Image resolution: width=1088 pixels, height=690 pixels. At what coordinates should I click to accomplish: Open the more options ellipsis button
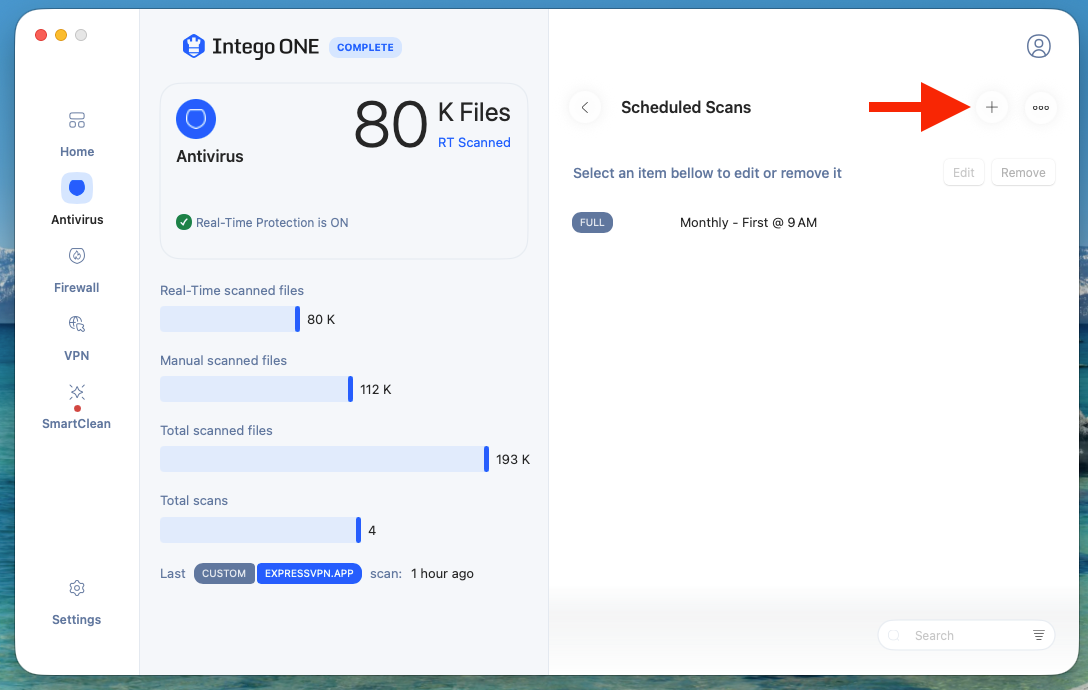pos(1040,108)
